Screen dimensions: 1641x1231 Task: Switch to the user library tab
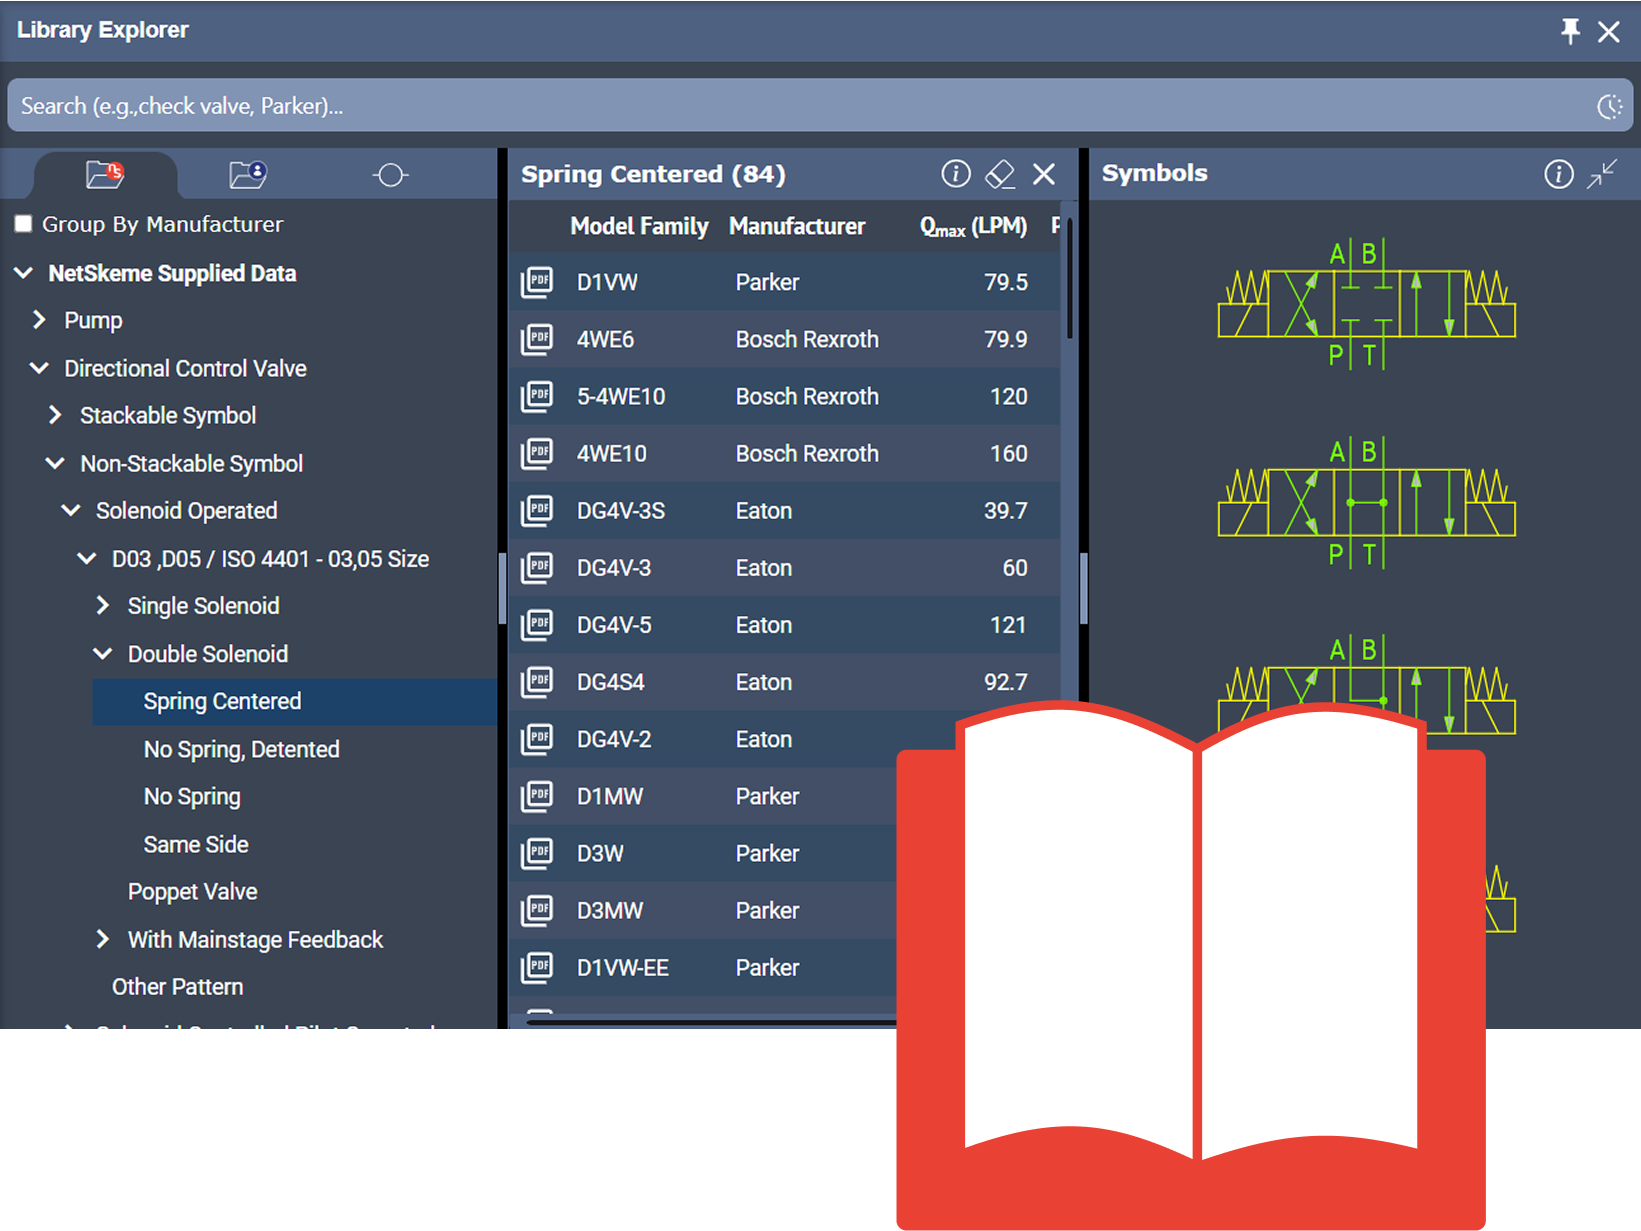click(247, 174)
